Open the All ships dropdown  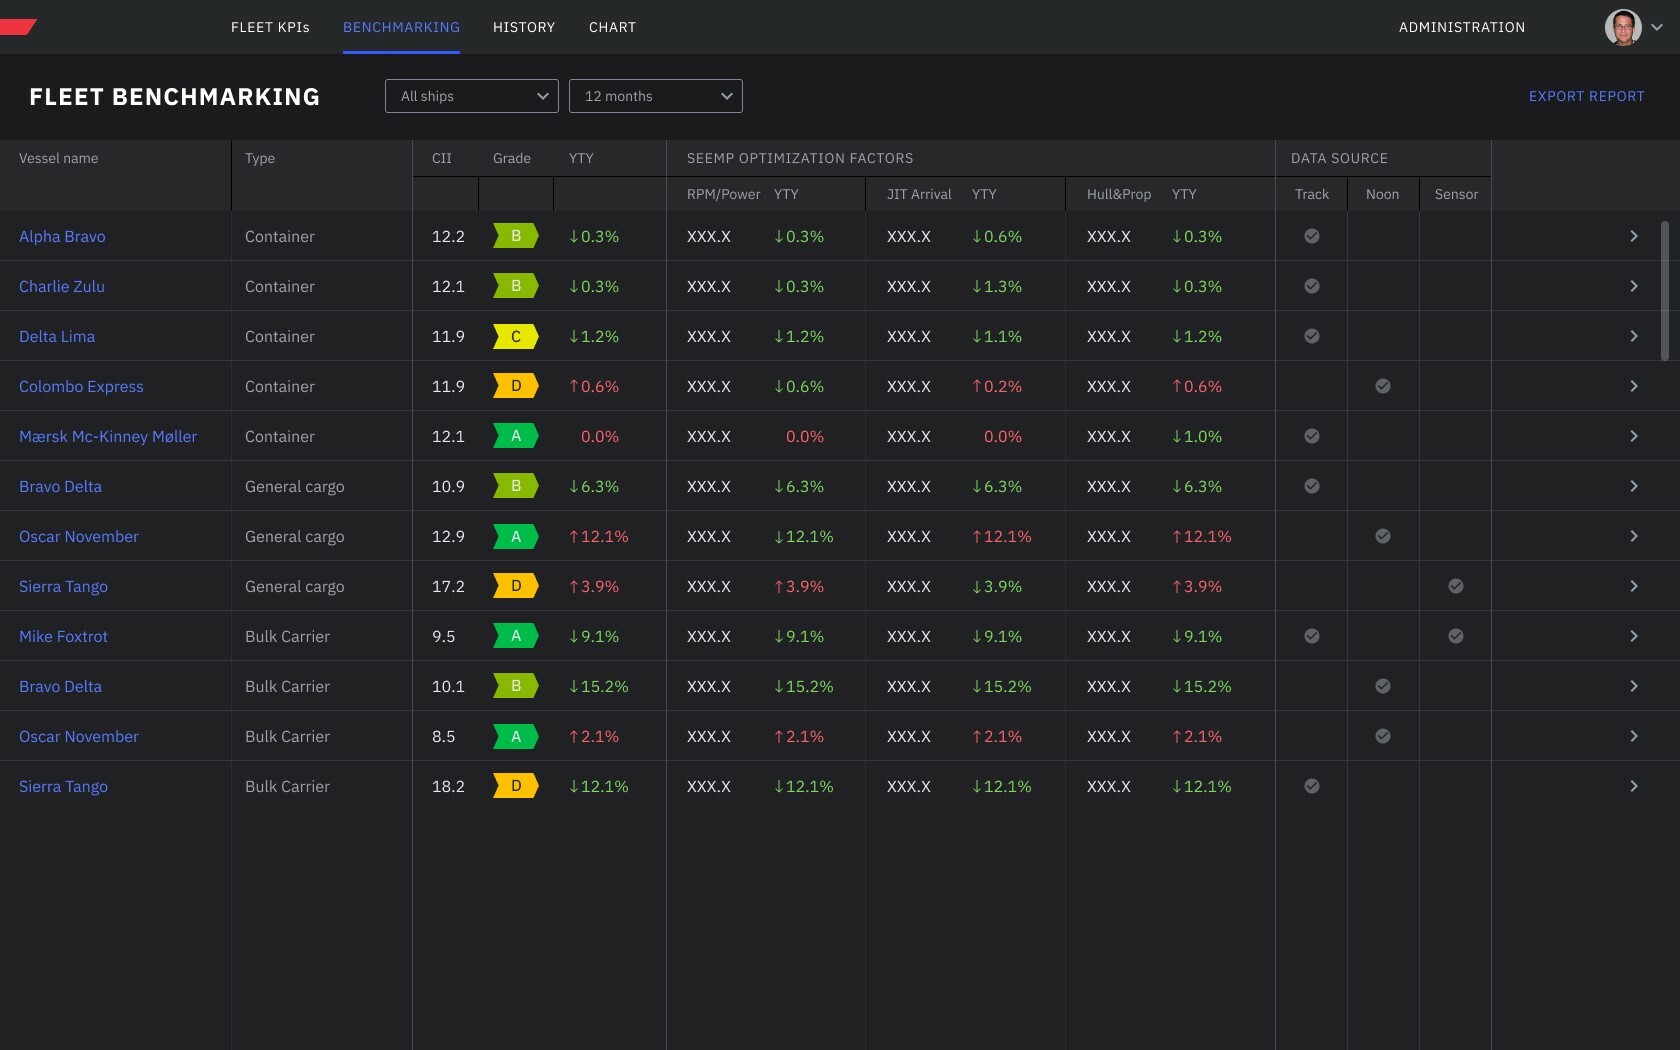[471, 96]
